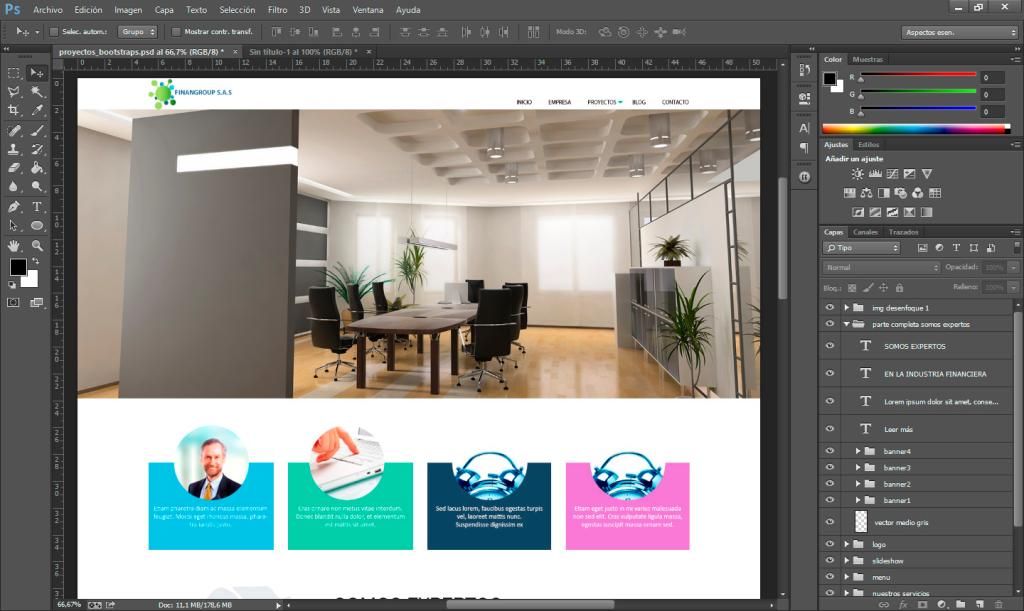Open the Tipo layer filter dropdown
Viewport: 1024px width, 611px height.
[861, 248]
